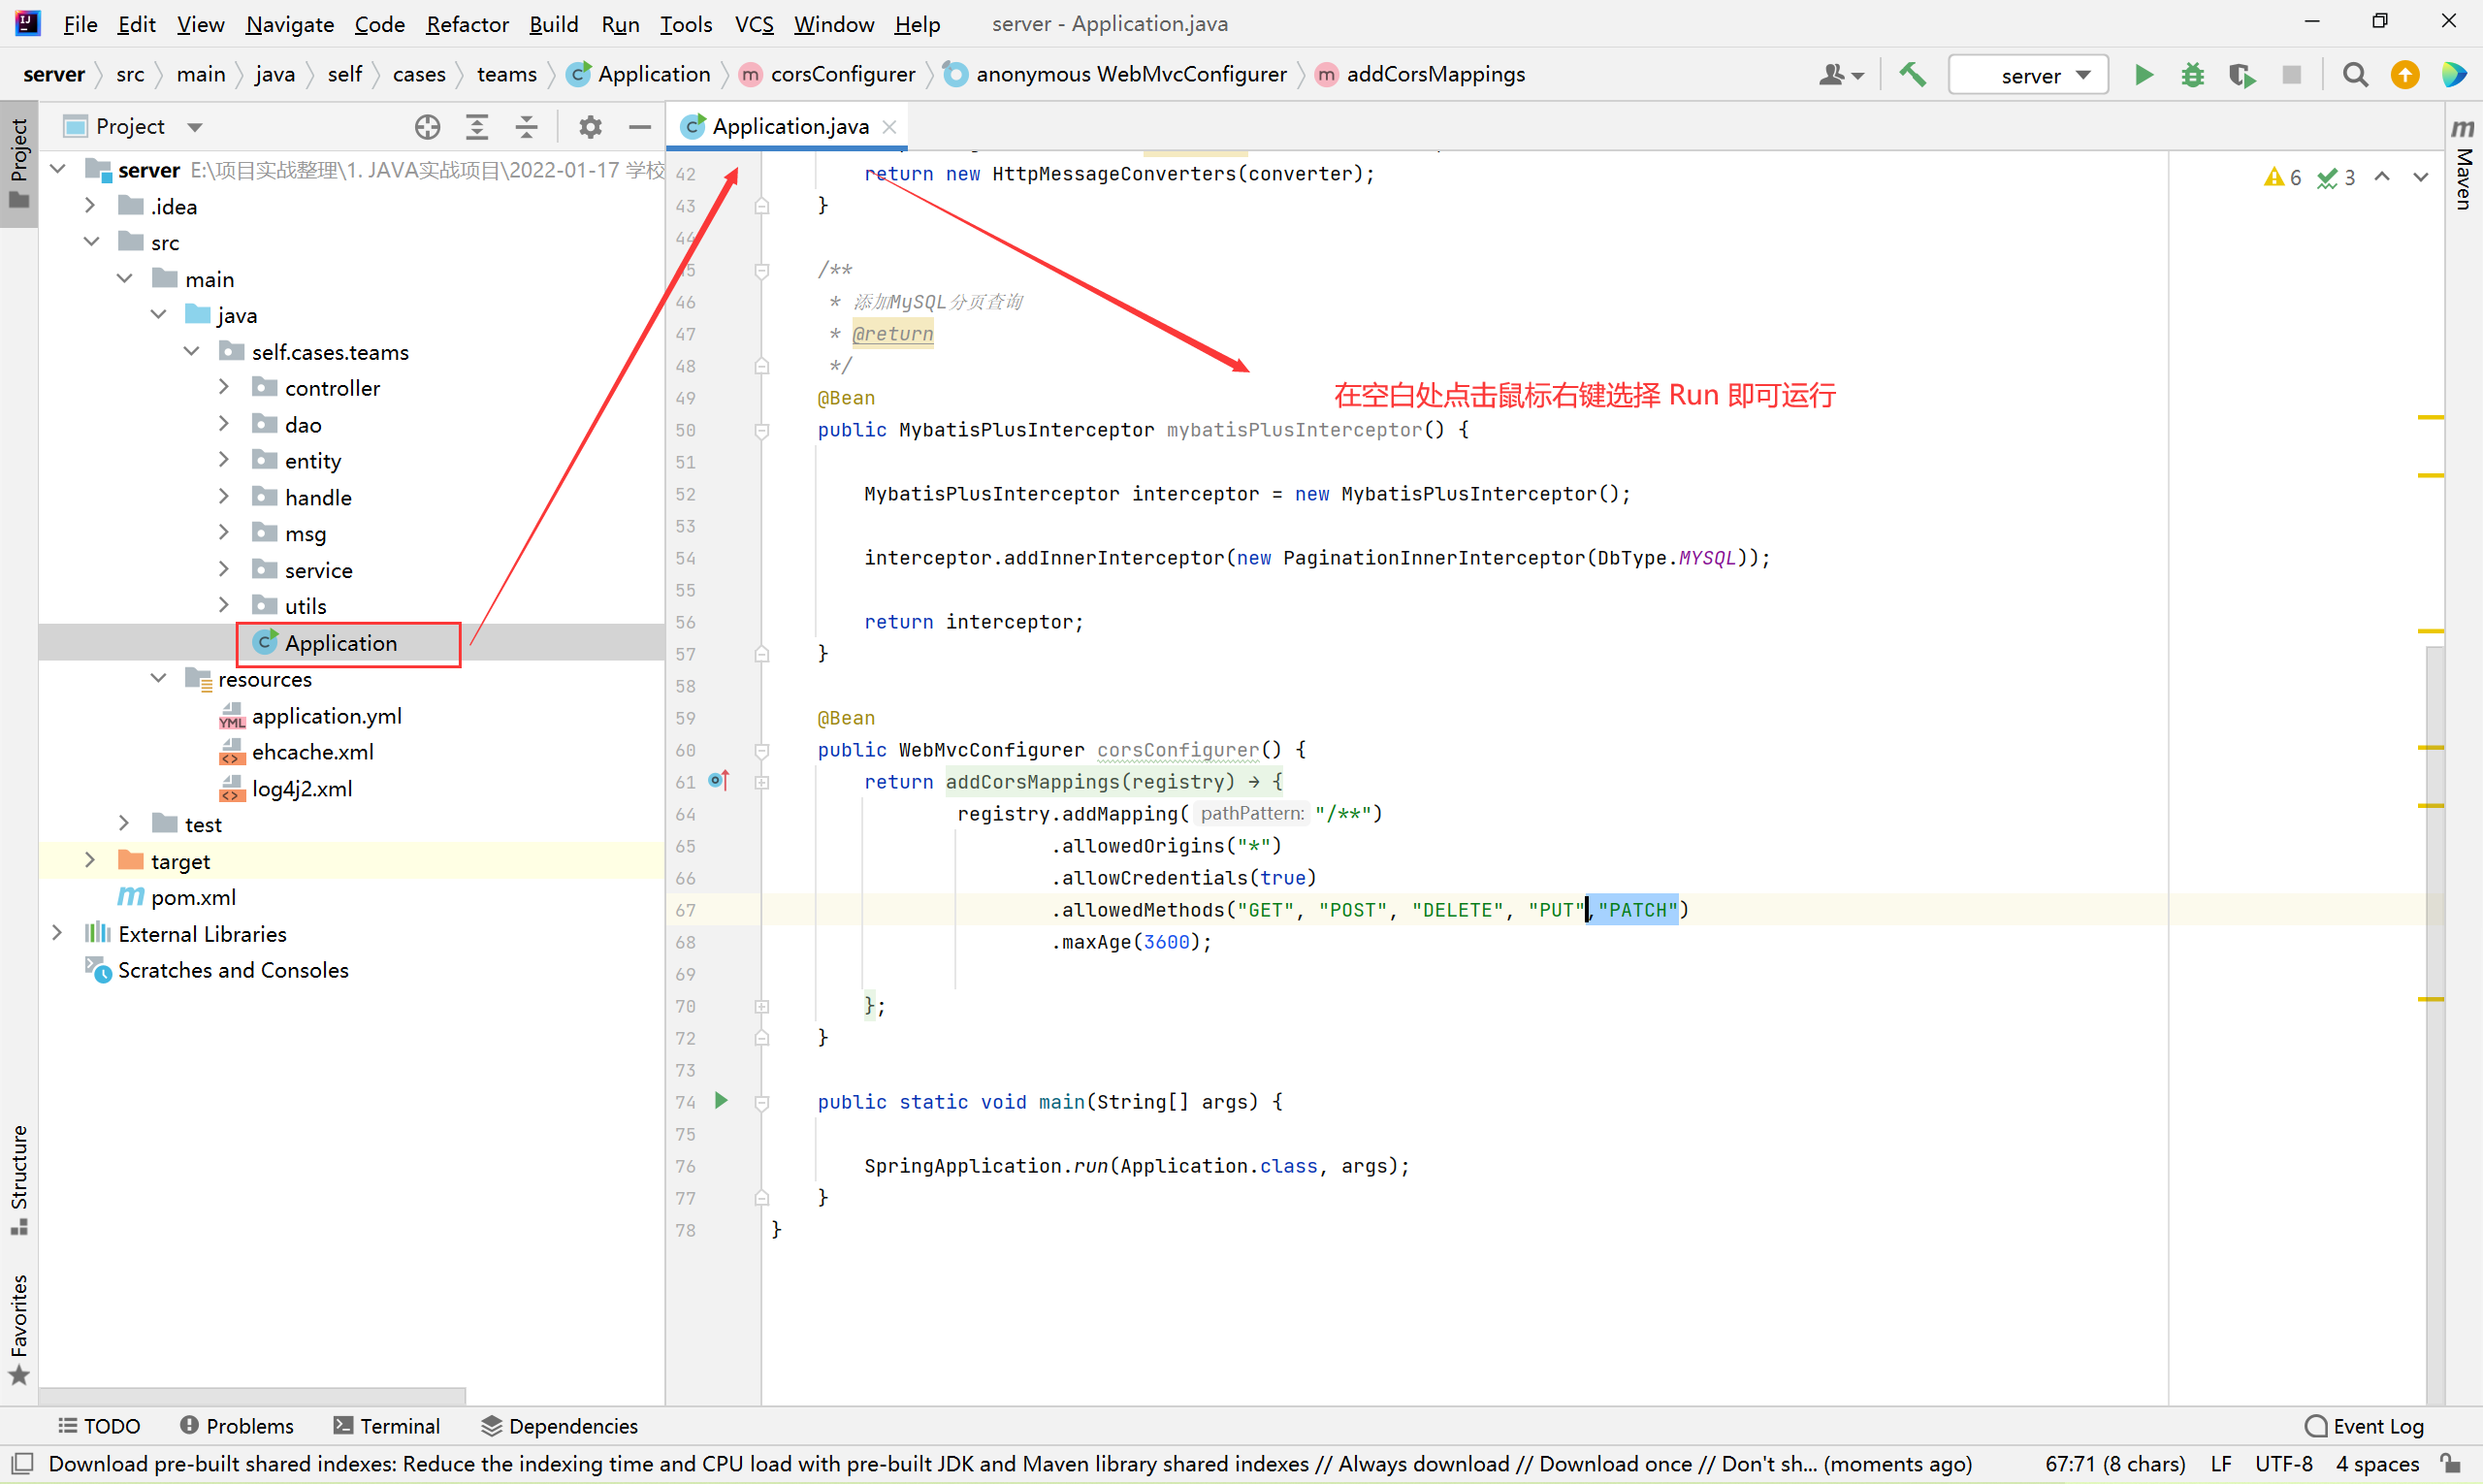Open Search Everywhere magnifier icon
The image size is (2483, 1484).
pyautogui.click(x=2355, y=75)
